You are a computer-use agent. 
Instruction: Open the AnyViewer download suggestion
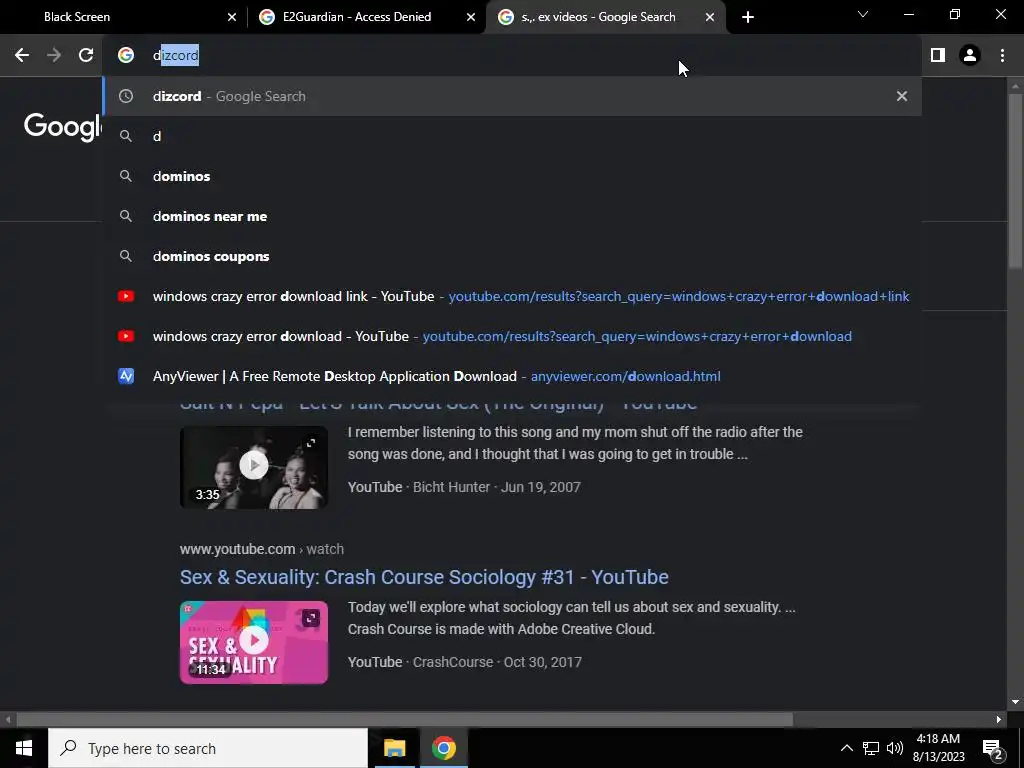pos(512,376)
